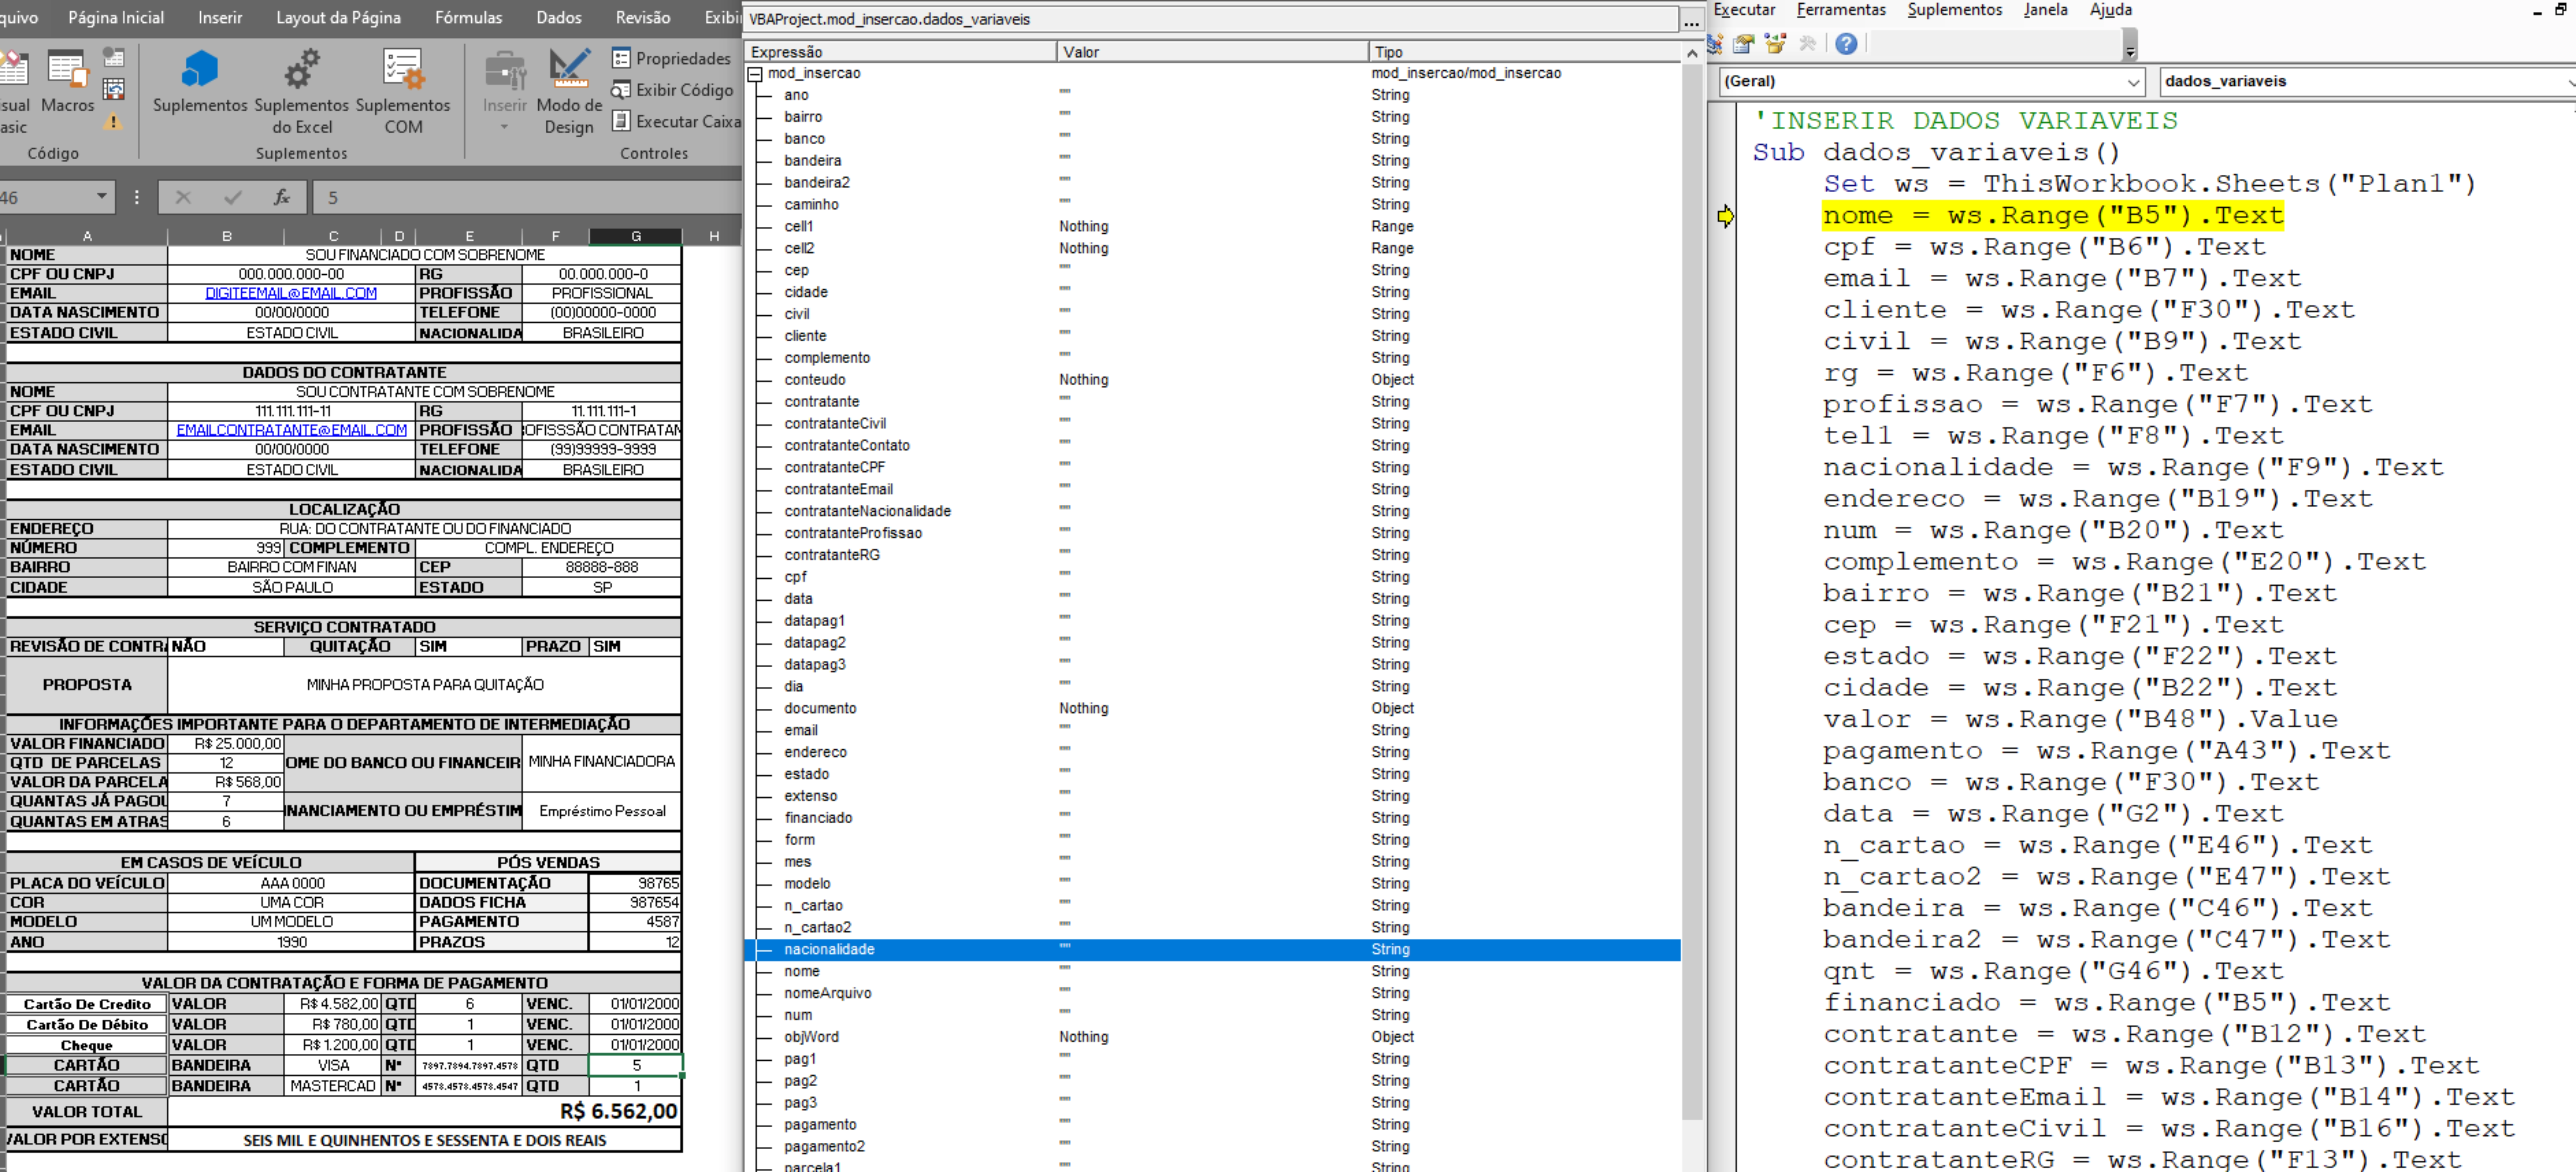Open Suplementos COM dialog

pyautogui.click(x=403, y=91)
